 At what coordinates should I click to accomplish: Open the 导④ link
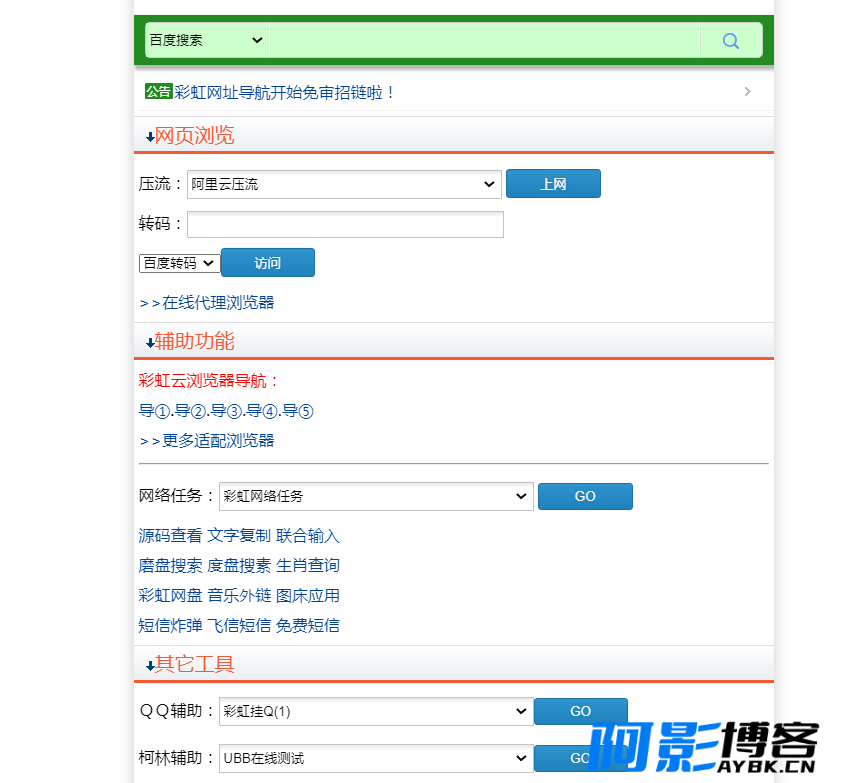coord(262,411)
